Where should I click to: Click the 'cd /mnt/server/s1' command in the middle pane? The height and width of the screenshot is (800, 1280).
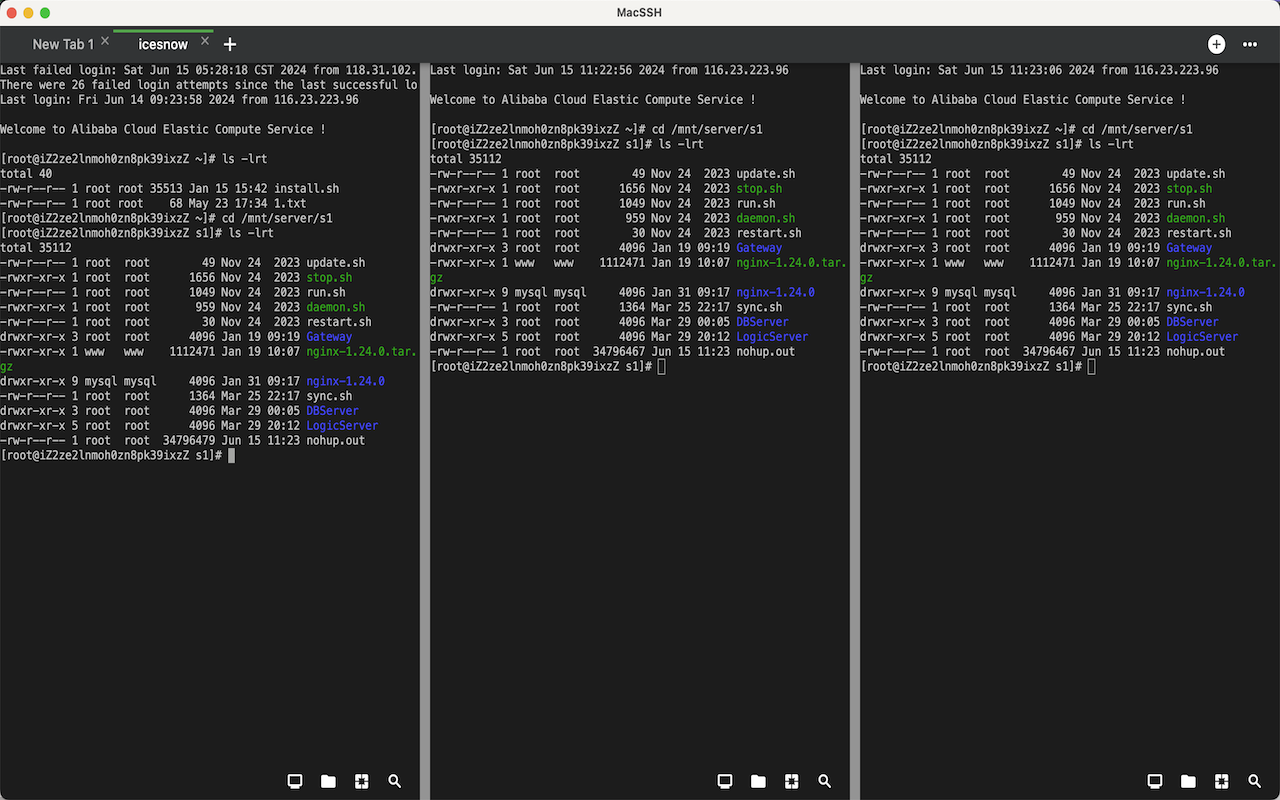707,129
